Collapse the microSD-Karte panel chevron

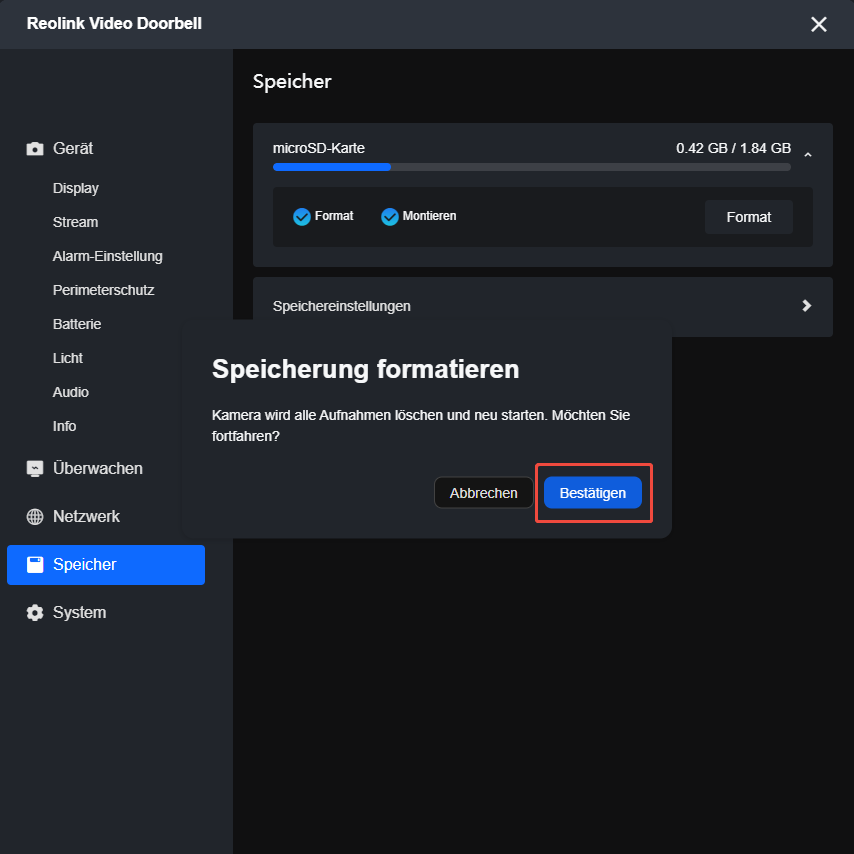808,155
